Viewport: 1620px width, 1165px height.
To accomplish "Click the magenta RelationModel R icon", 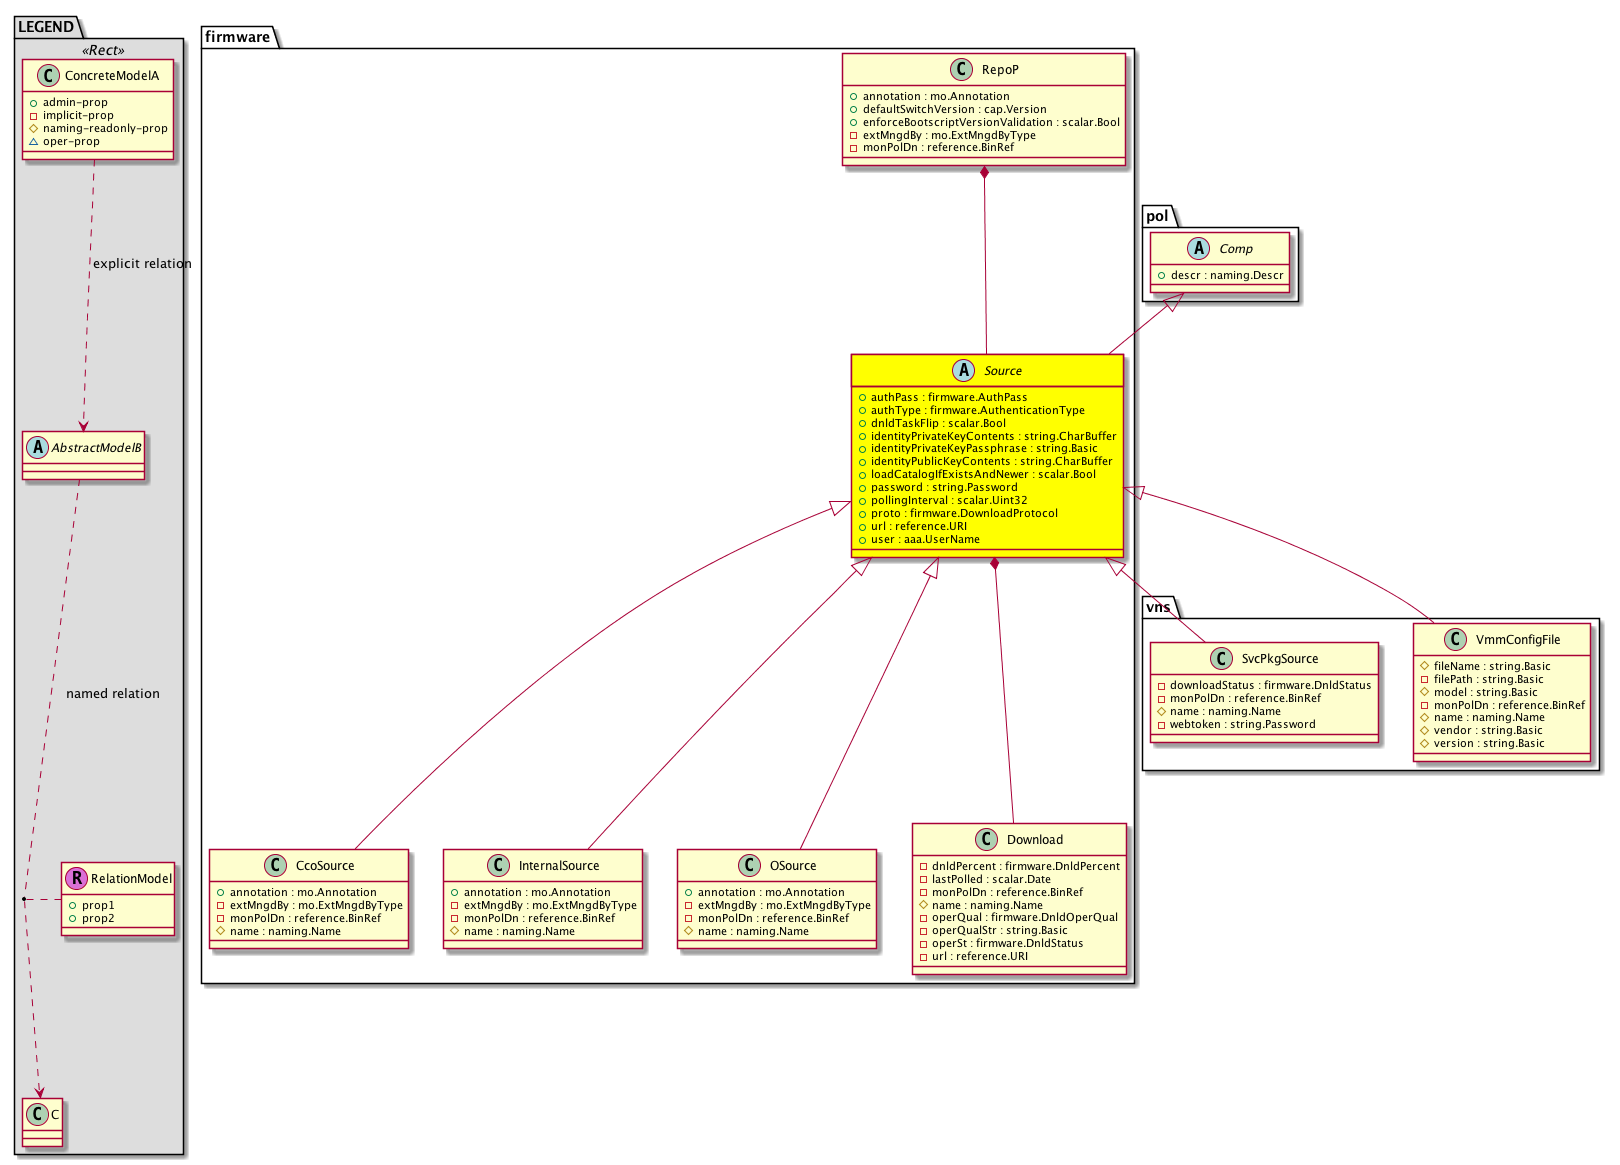I will (x=76, y=878).
